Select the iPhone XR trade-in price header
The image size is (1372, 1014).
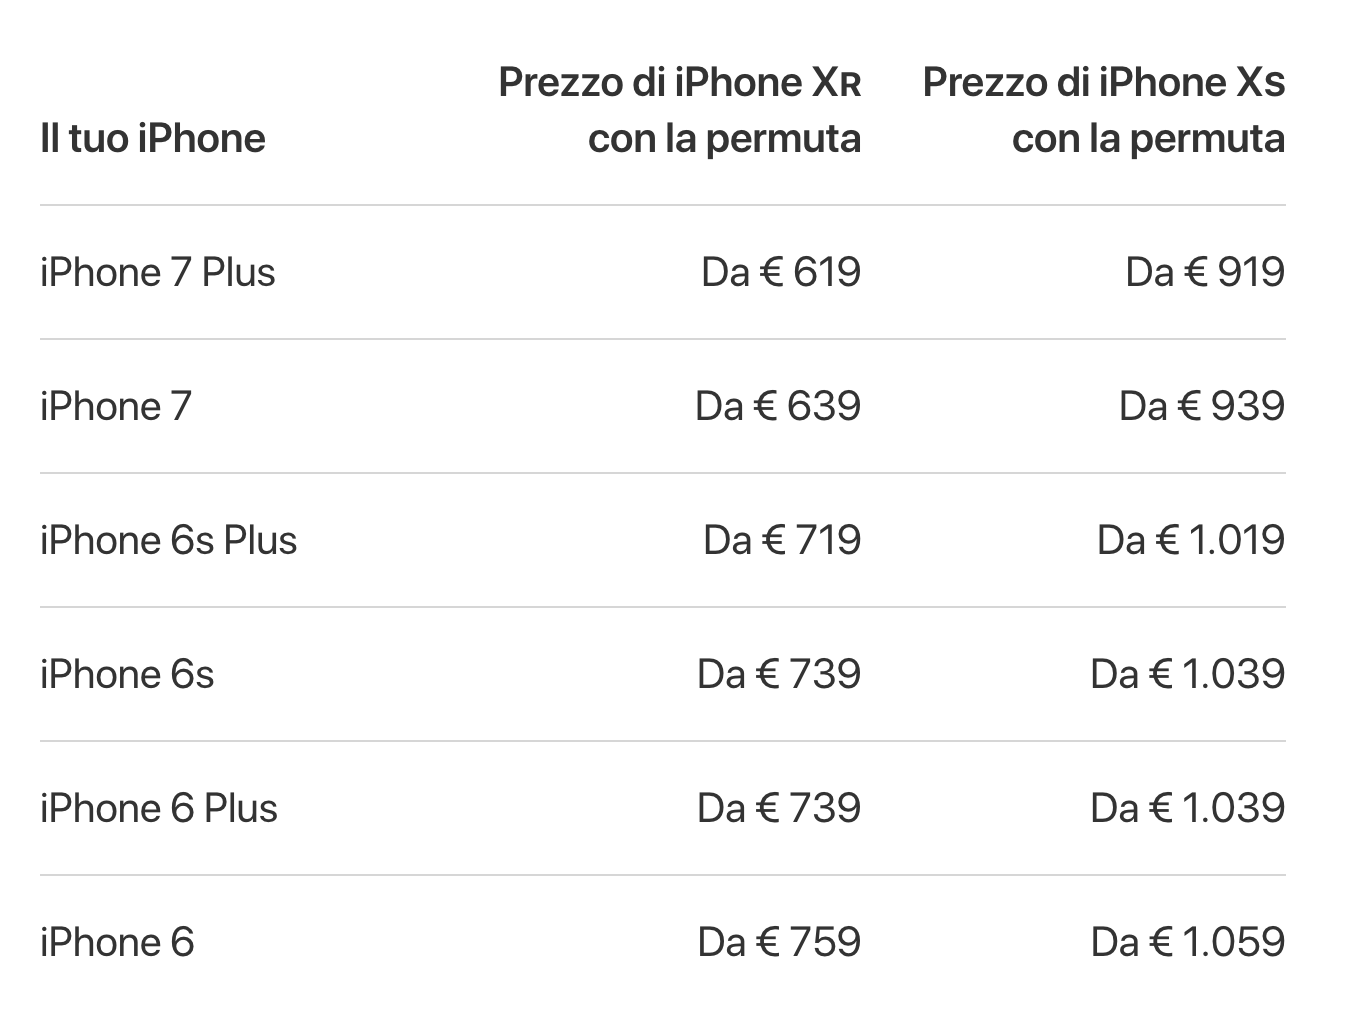(x=680, y=110)
